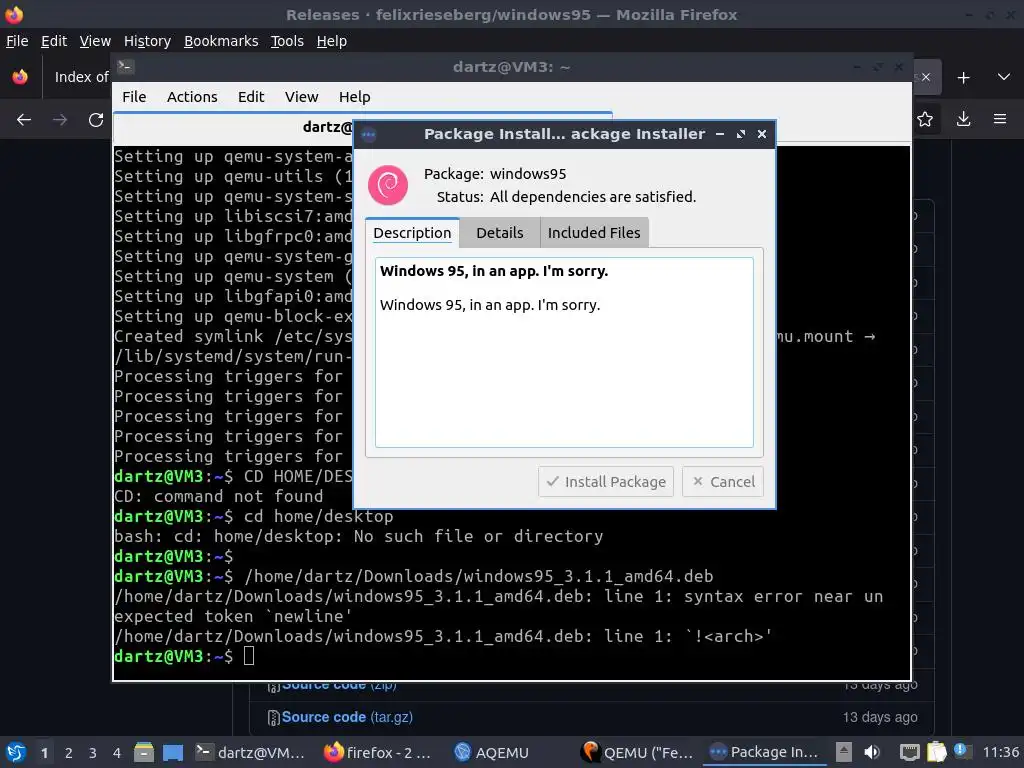Open the clipboard manager tray icon
The height and width of the screenshot is (768, 1024).
(936, 752)
